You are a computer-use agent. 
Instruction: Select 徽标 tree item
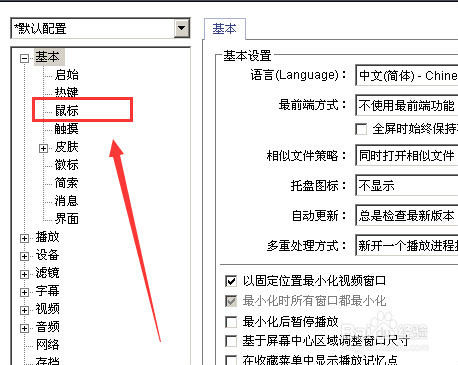click(67, 165)
